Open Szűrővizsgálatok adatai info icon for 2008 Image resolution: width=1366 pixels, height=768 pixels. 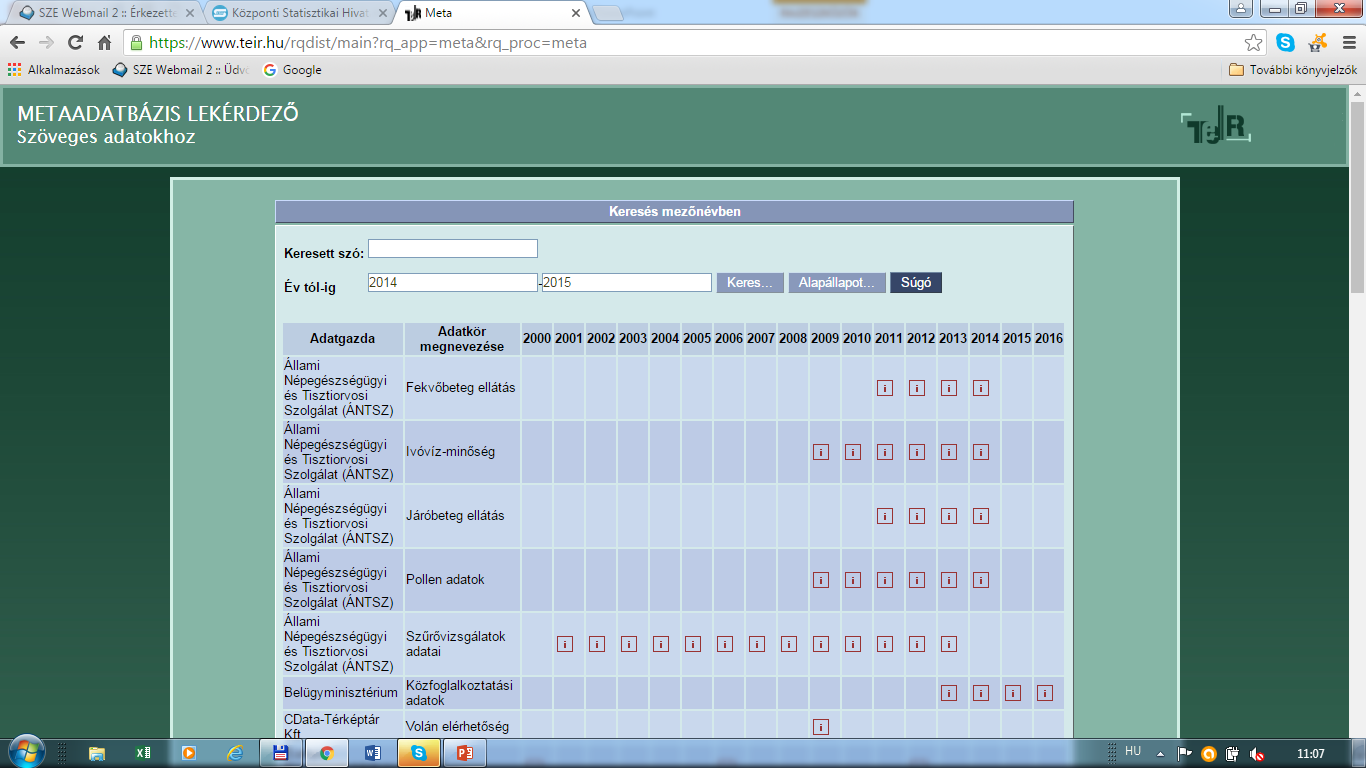(789, 644)
